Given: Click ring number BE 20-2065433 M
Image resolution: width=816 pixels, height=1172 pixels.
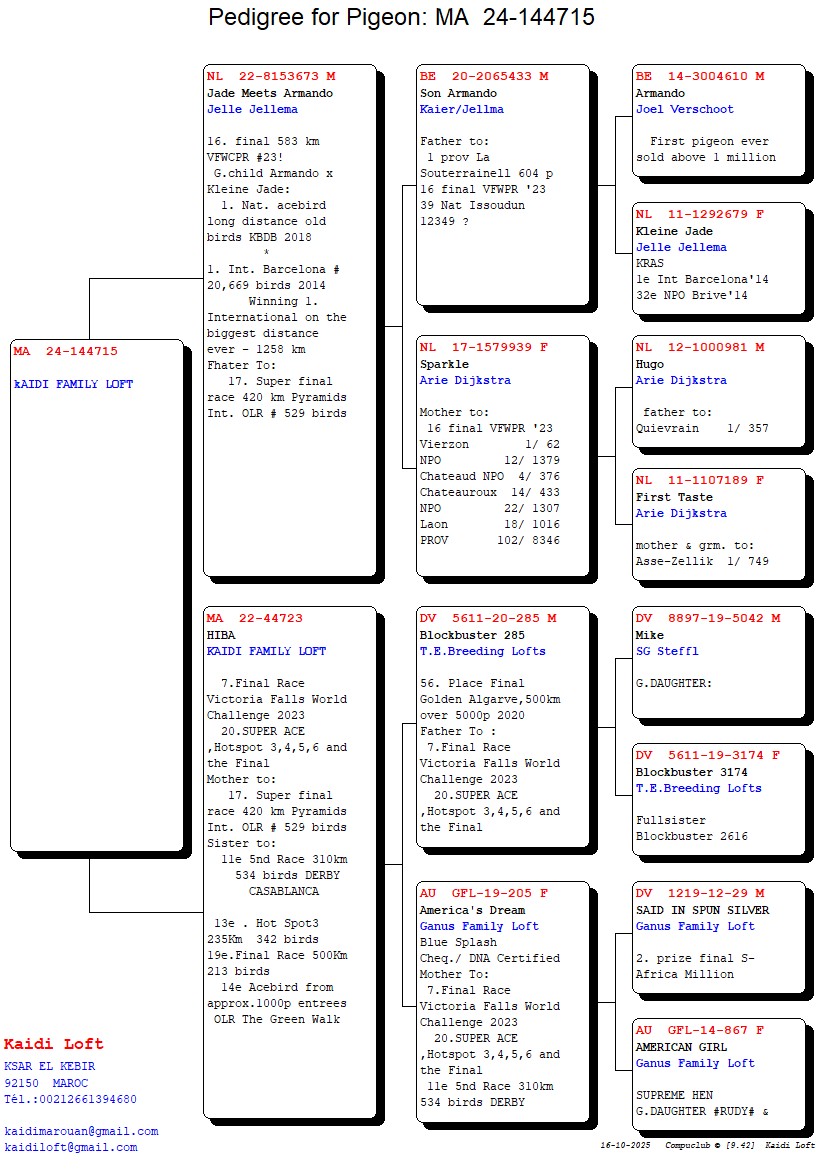Looking at the screenshot, I should 484,76.
